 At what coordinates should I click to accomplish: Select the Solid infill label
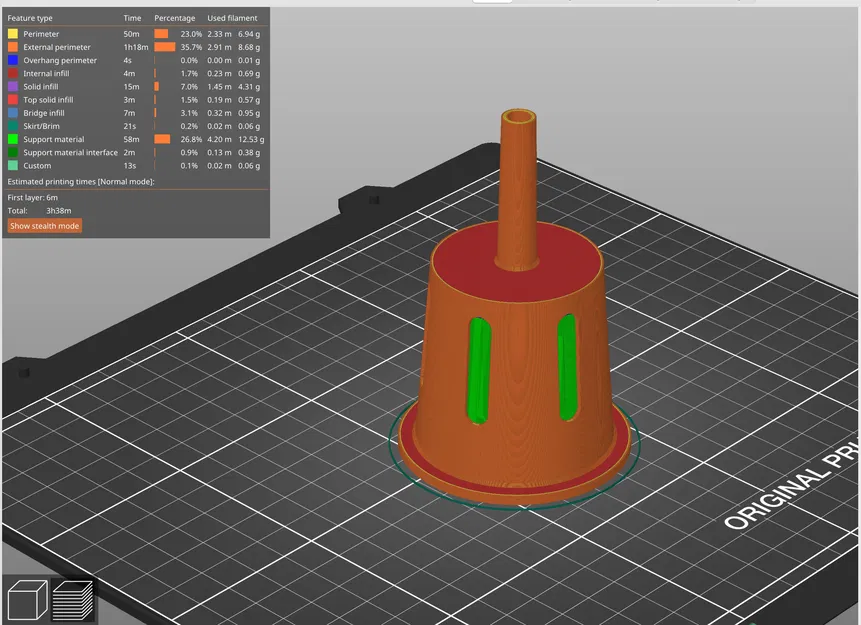pos(41,87)
